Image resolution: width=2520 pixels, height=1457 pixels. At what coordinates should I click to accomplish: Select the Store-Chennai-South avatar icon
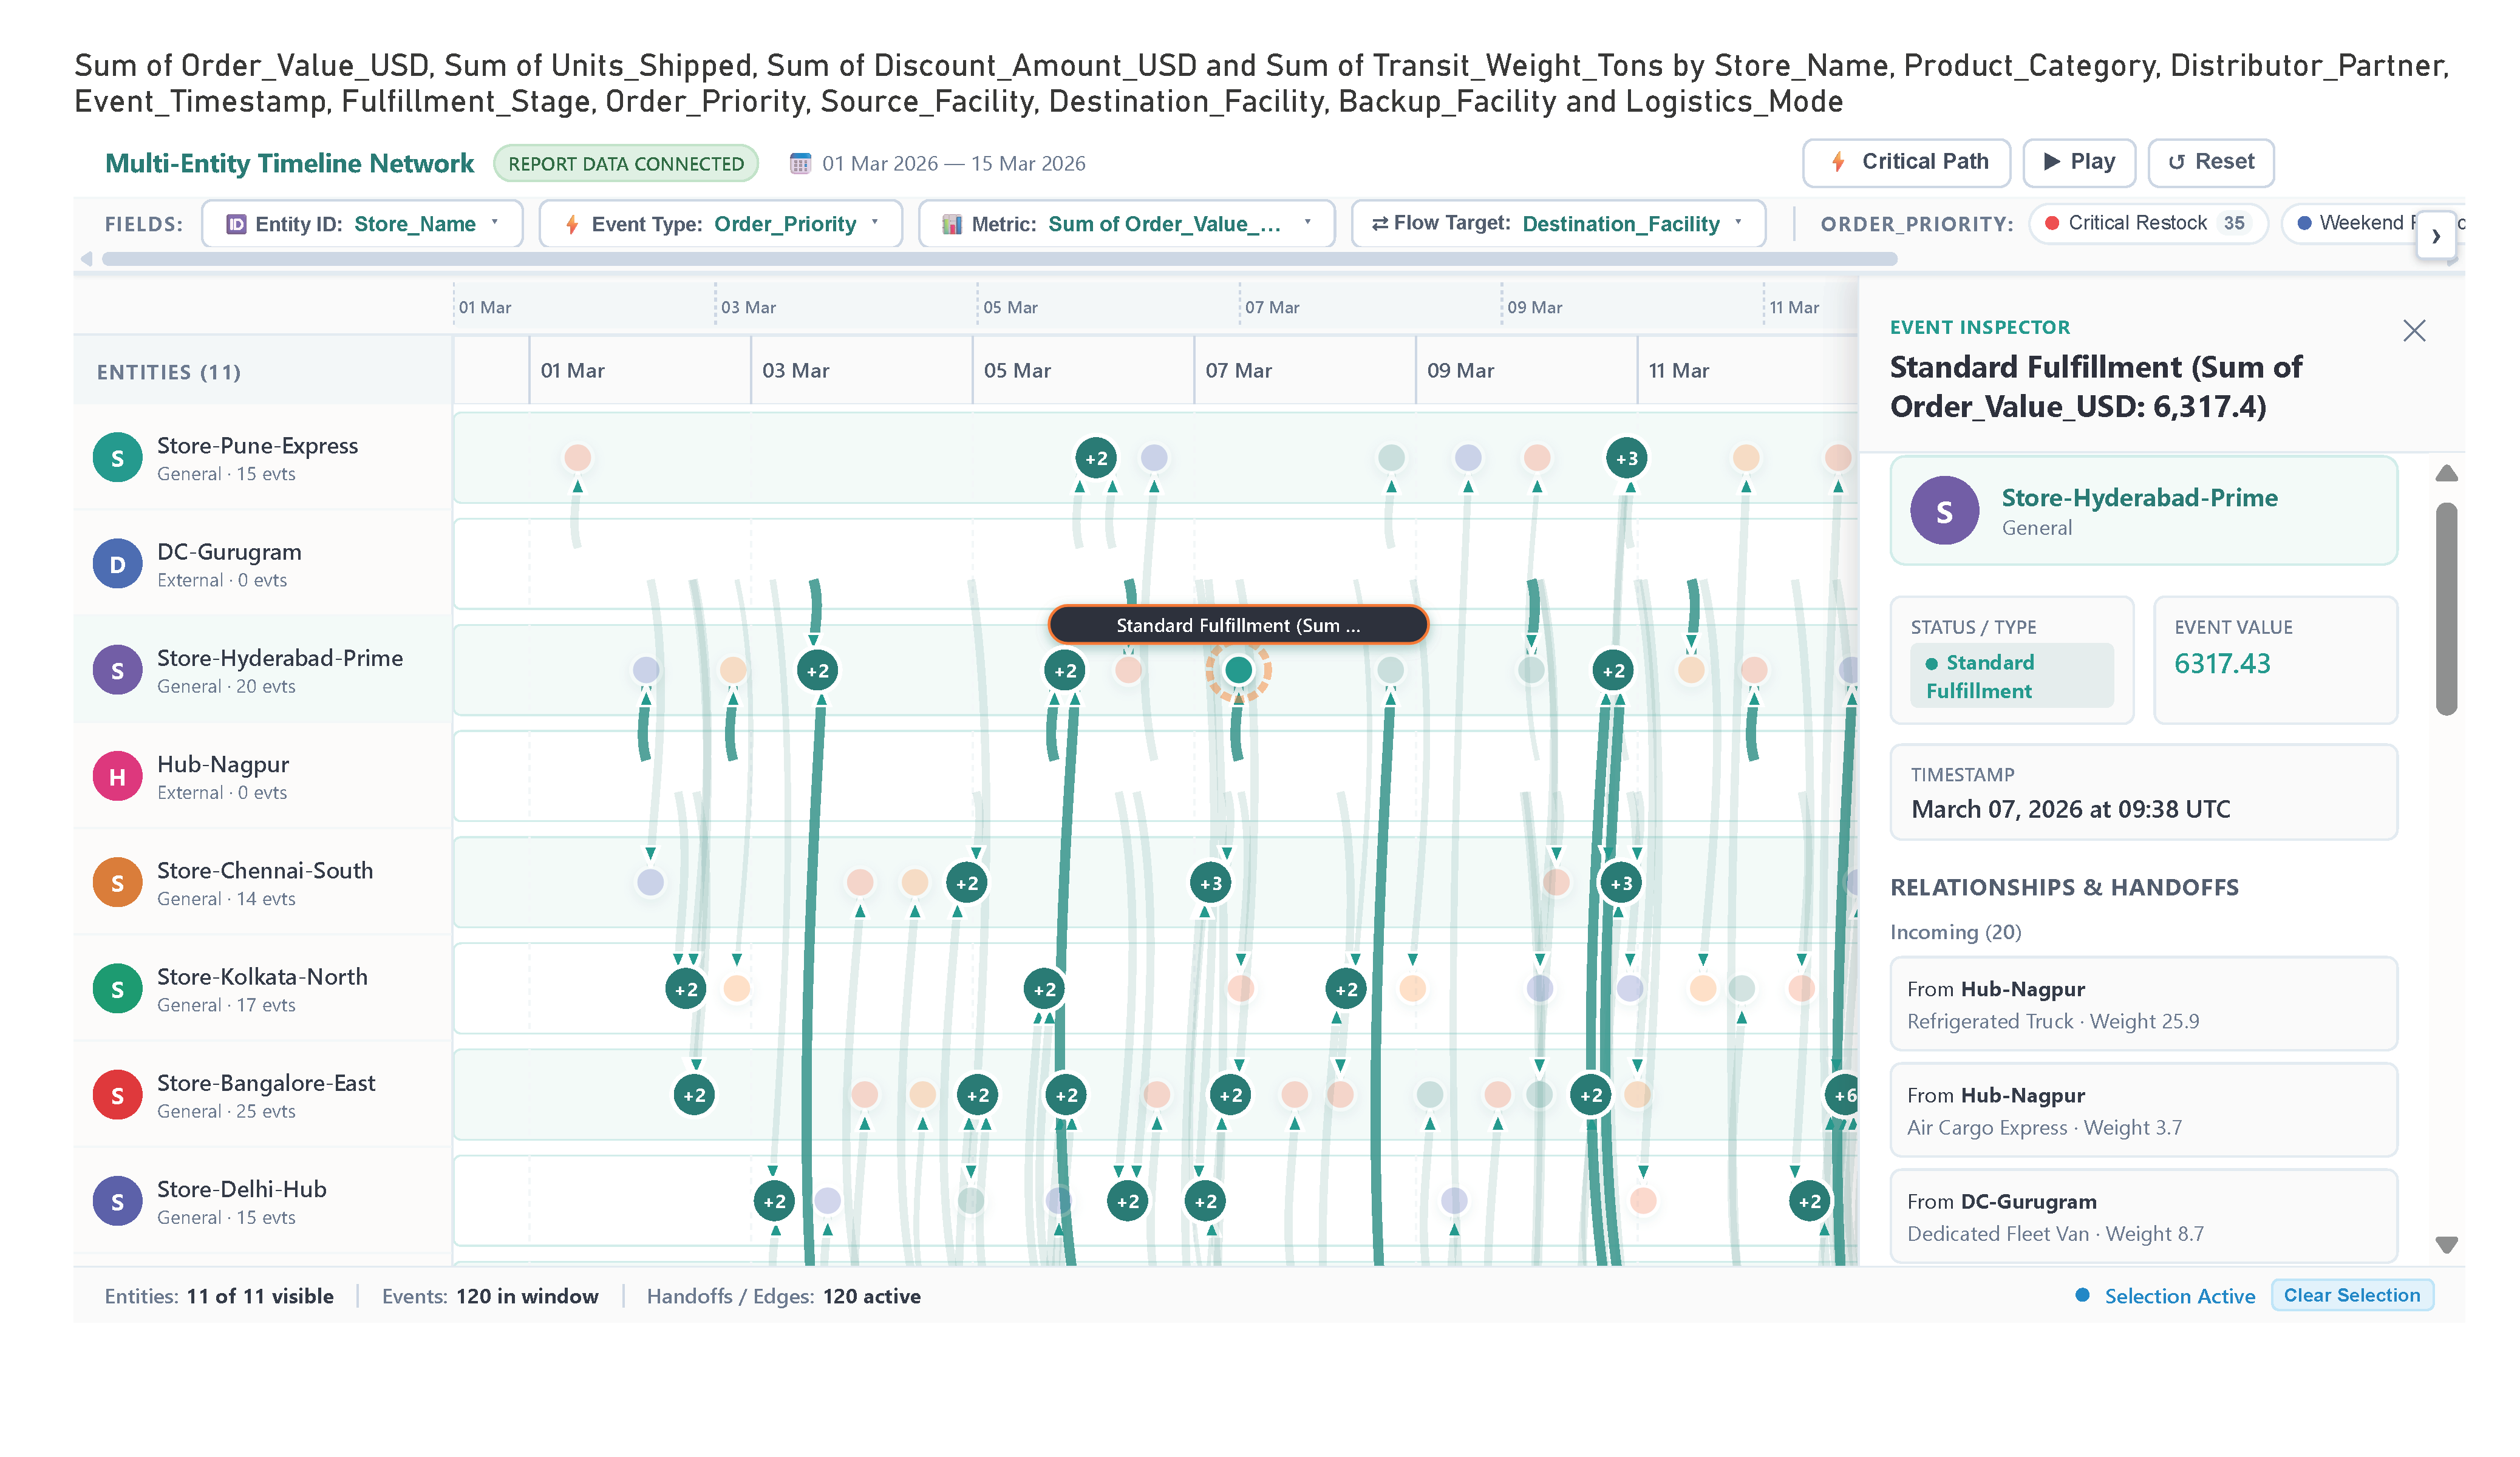pos(117,883)
